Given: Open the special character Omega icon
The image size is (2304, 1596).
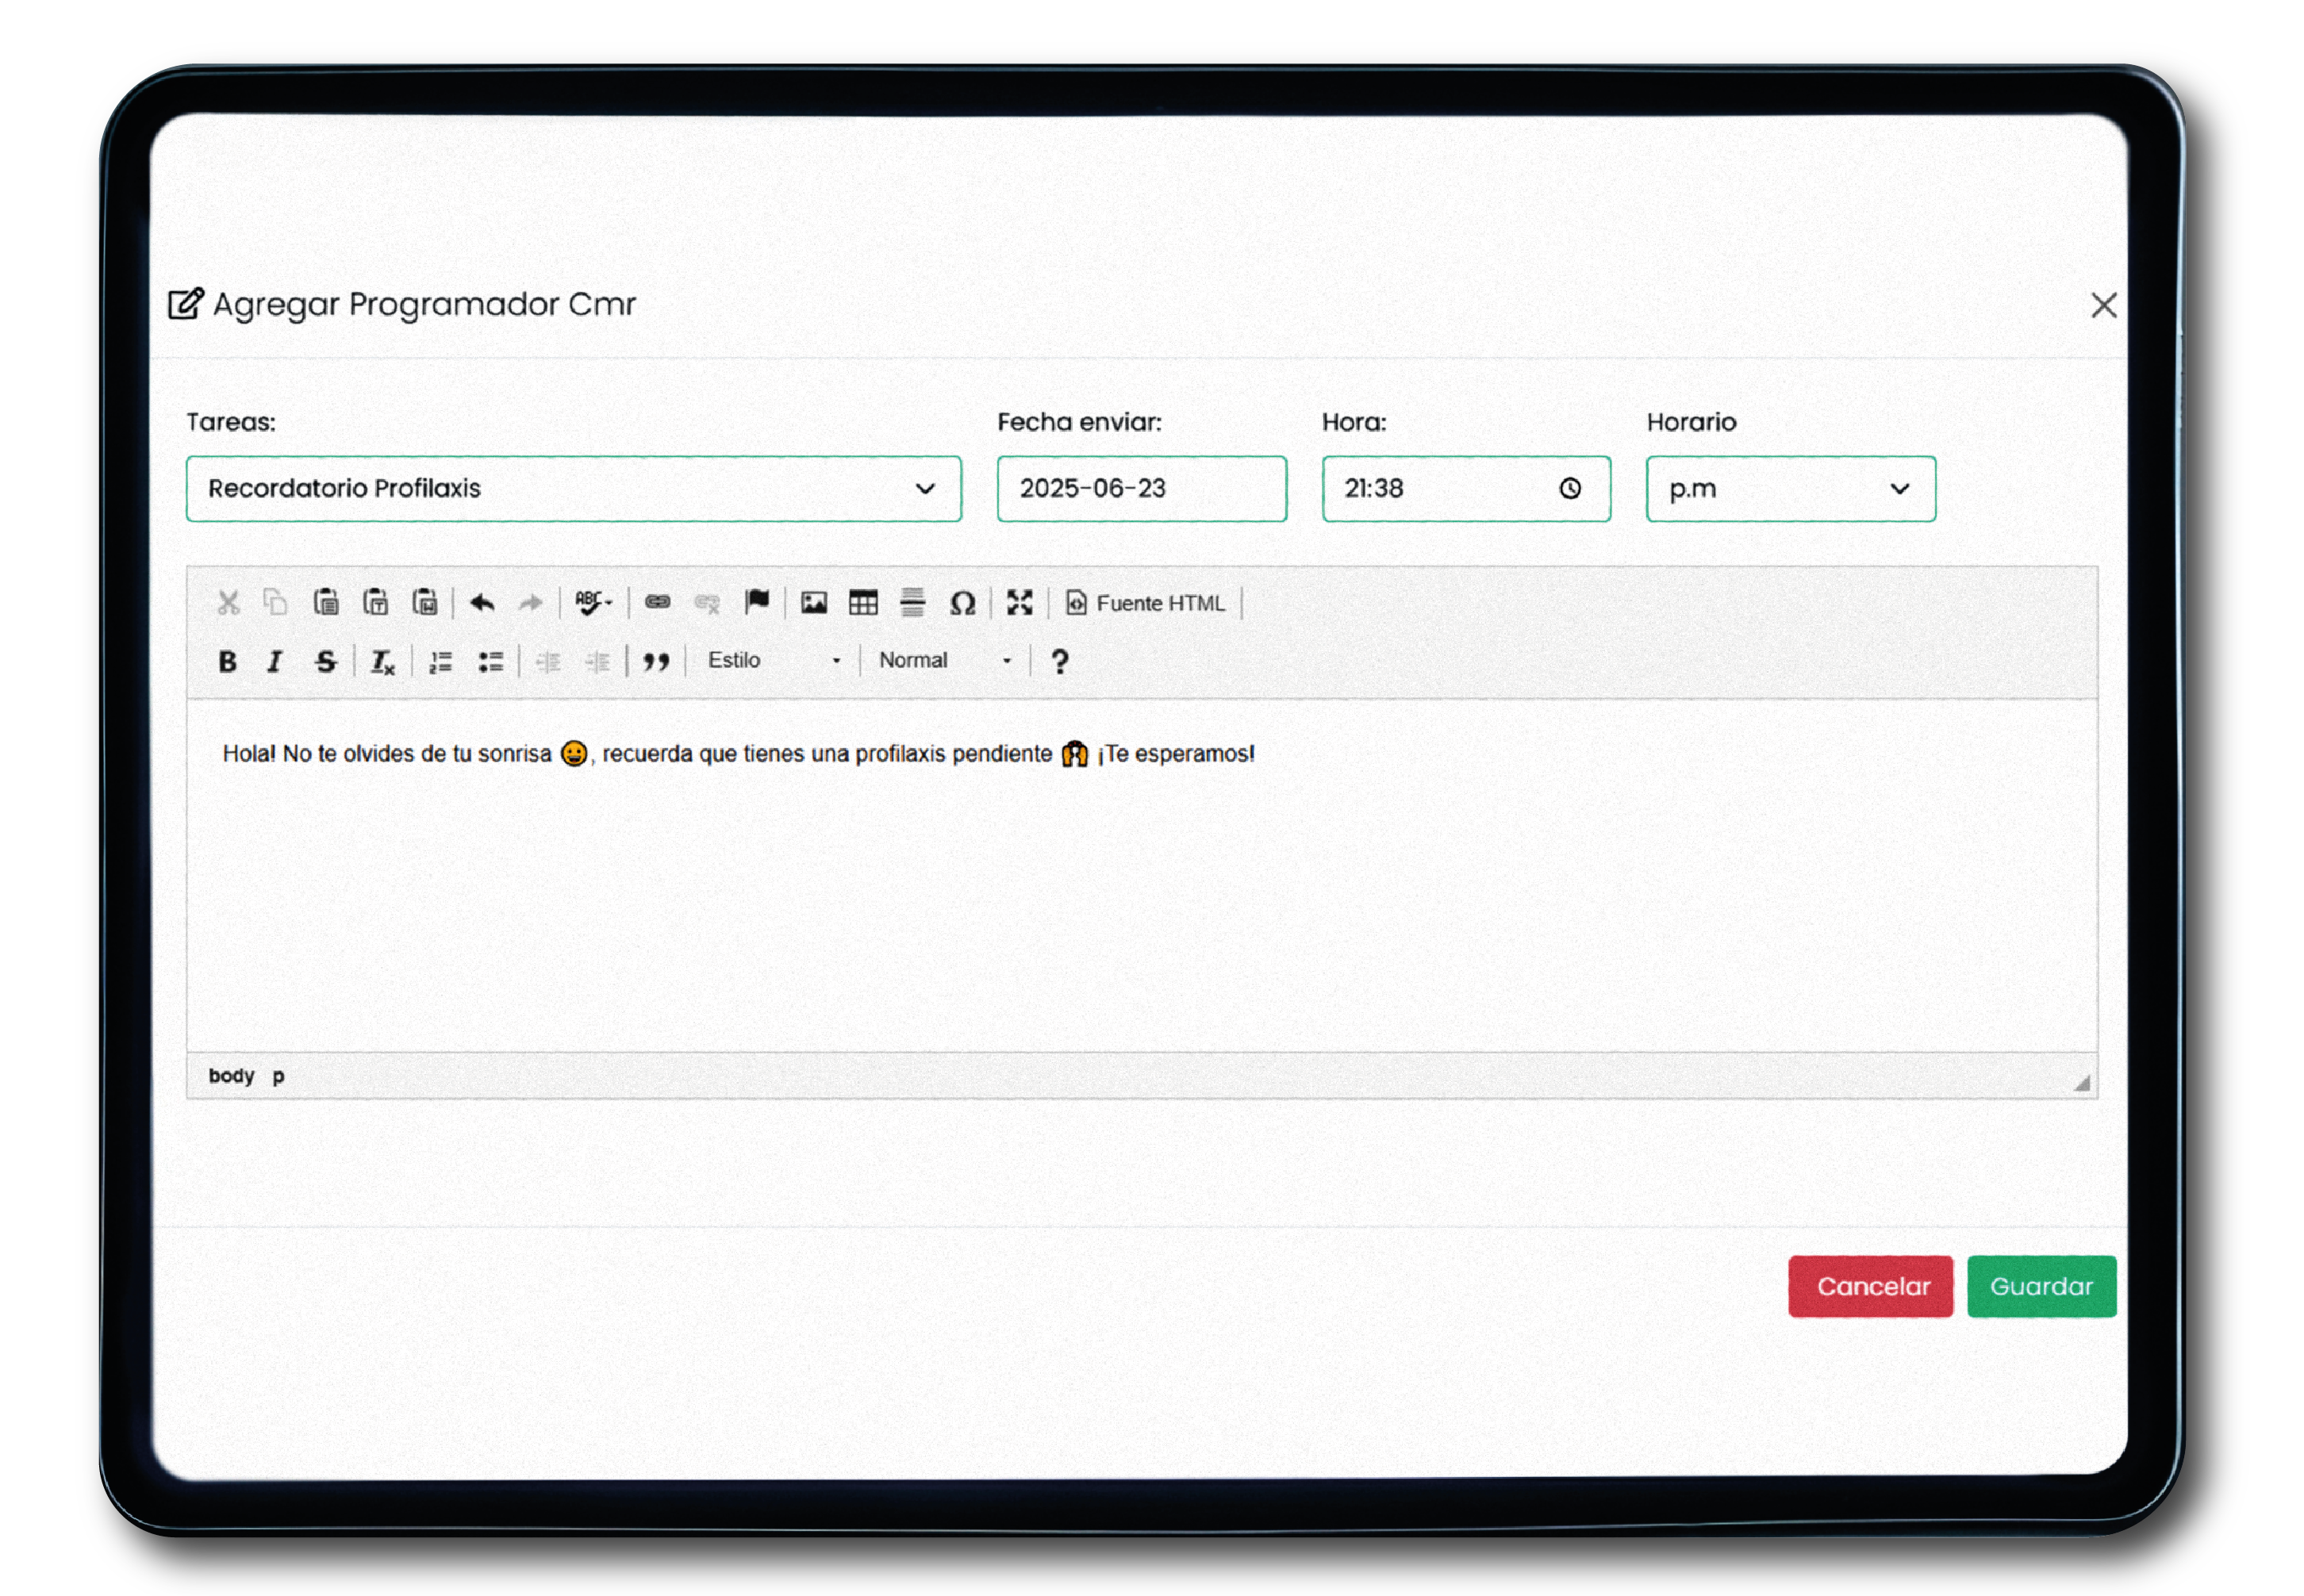Looking at the screenshot, I should point(962,603).
